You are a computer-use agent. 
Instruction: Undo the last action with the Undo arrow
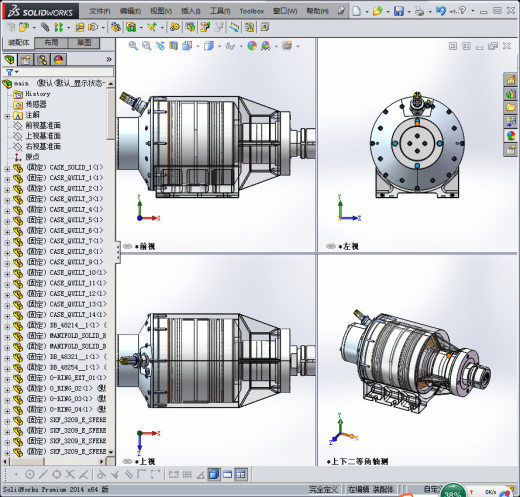pyautogui.click(x=441, y=11)
